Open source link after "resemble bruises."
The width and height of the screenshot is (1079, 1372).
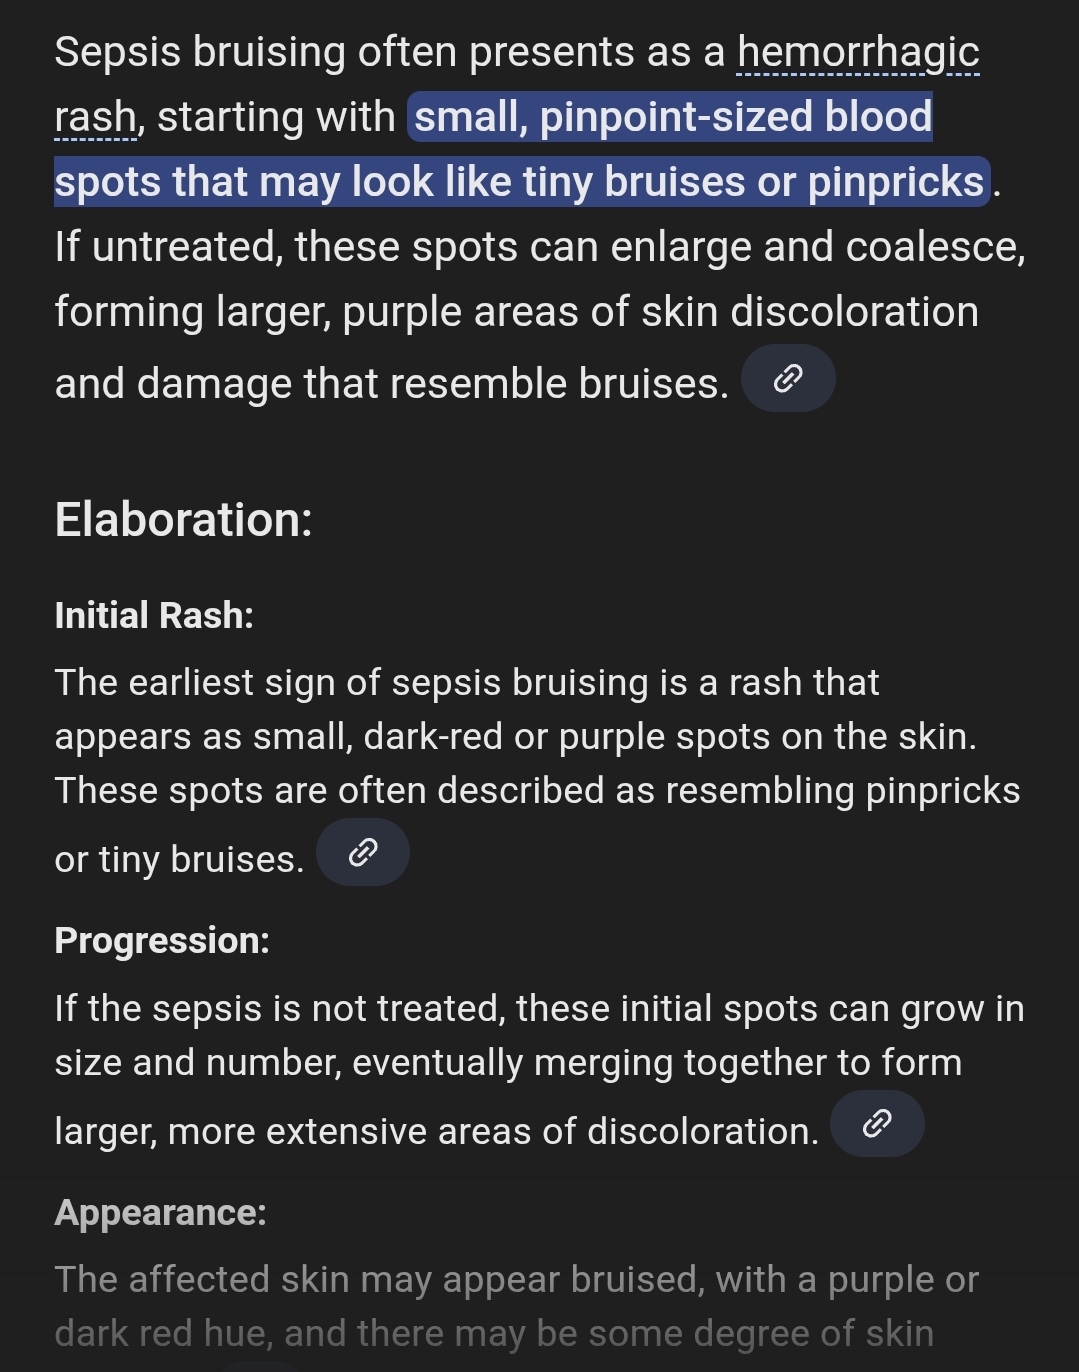(x=788, y=378)
